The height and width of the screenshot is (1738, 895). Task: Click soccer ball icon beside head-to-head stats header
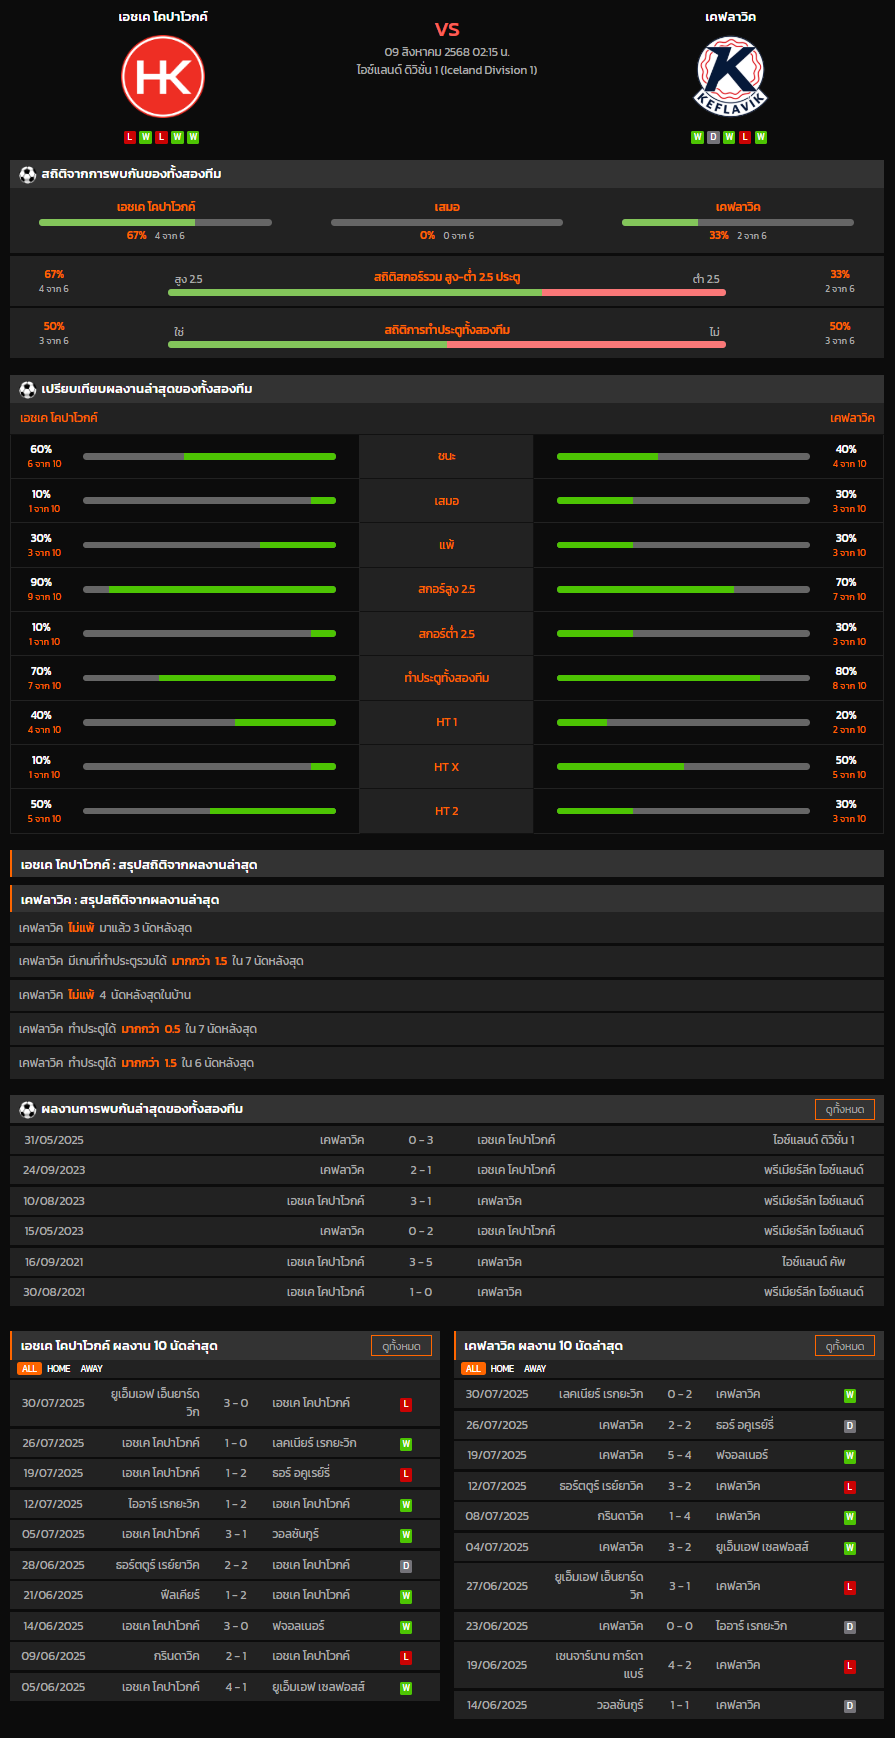(x=28, y=174)
